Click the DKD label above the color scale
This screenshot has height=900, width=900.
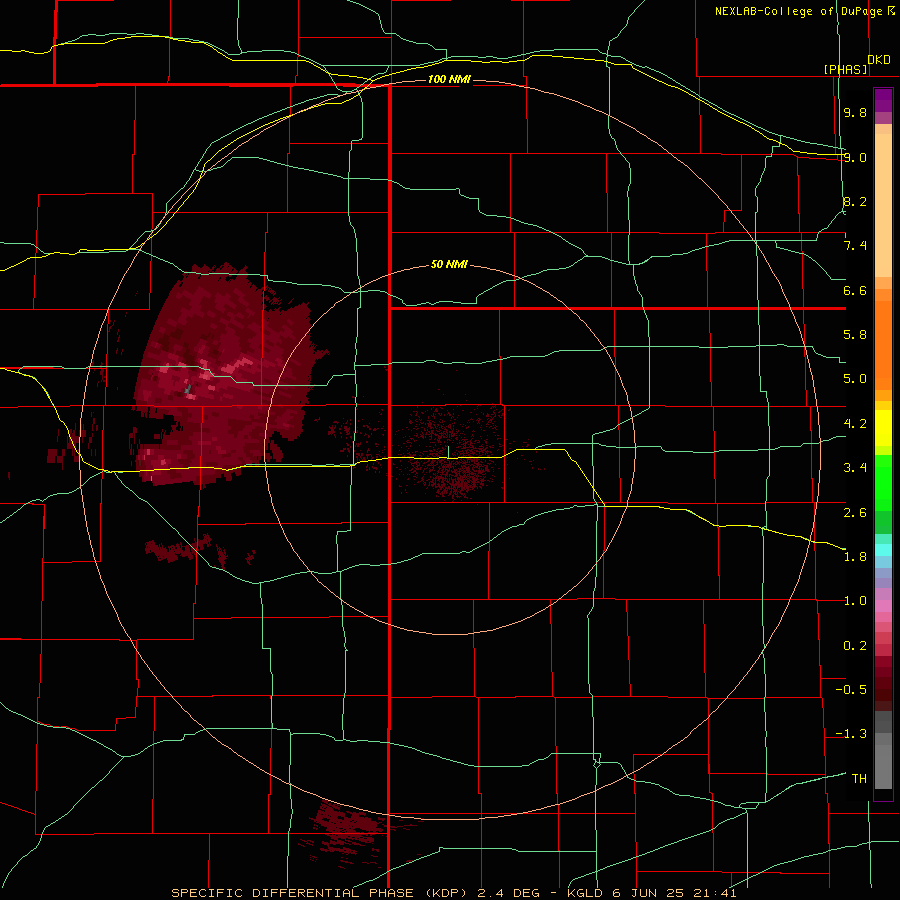tap(879, 60)
